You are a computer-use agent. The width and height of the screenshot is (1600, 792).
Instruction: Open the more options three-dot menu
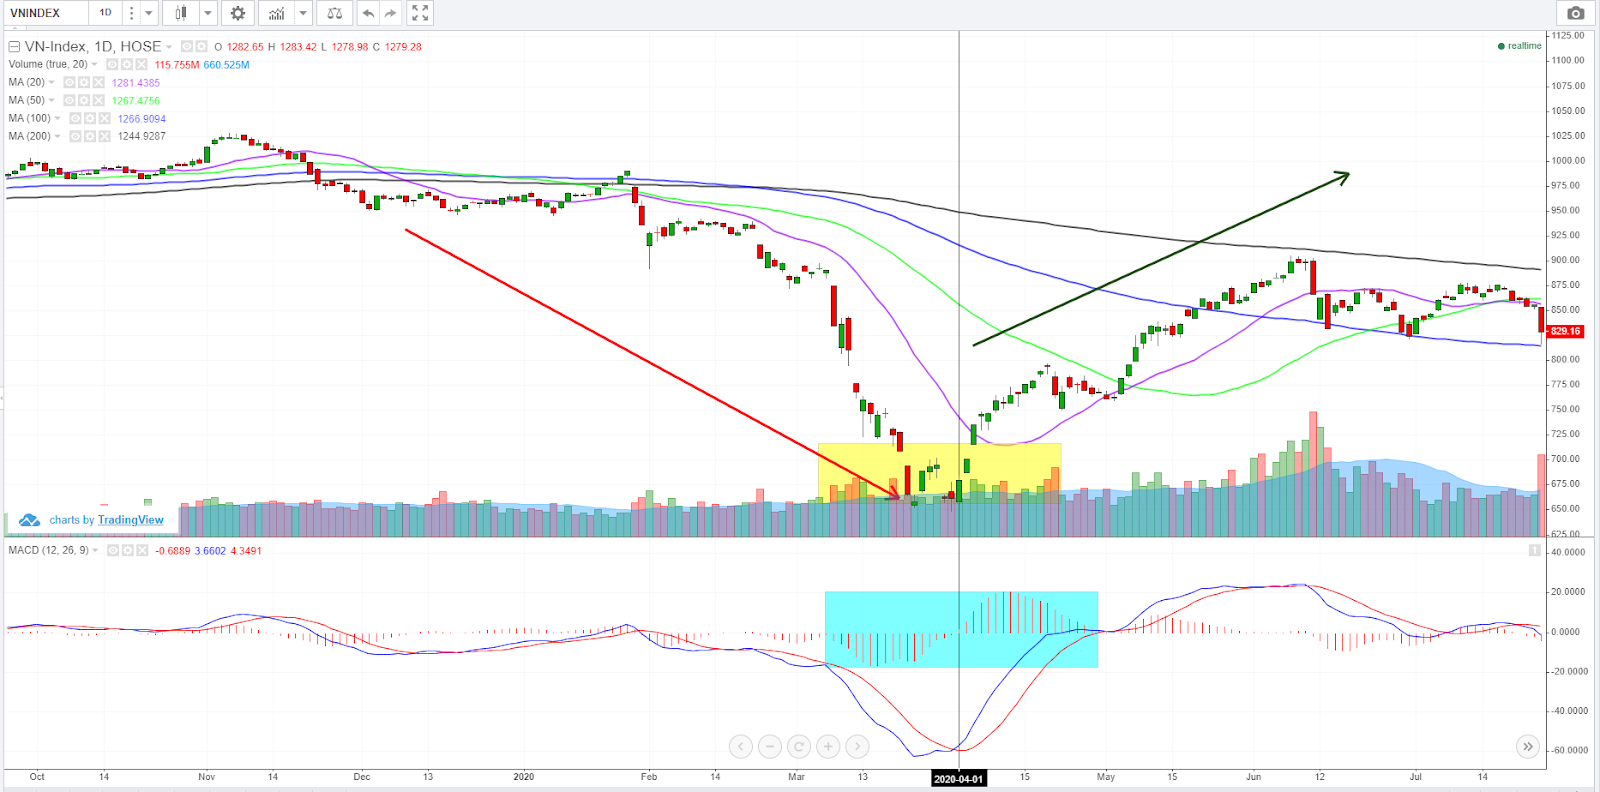(131, 13)
